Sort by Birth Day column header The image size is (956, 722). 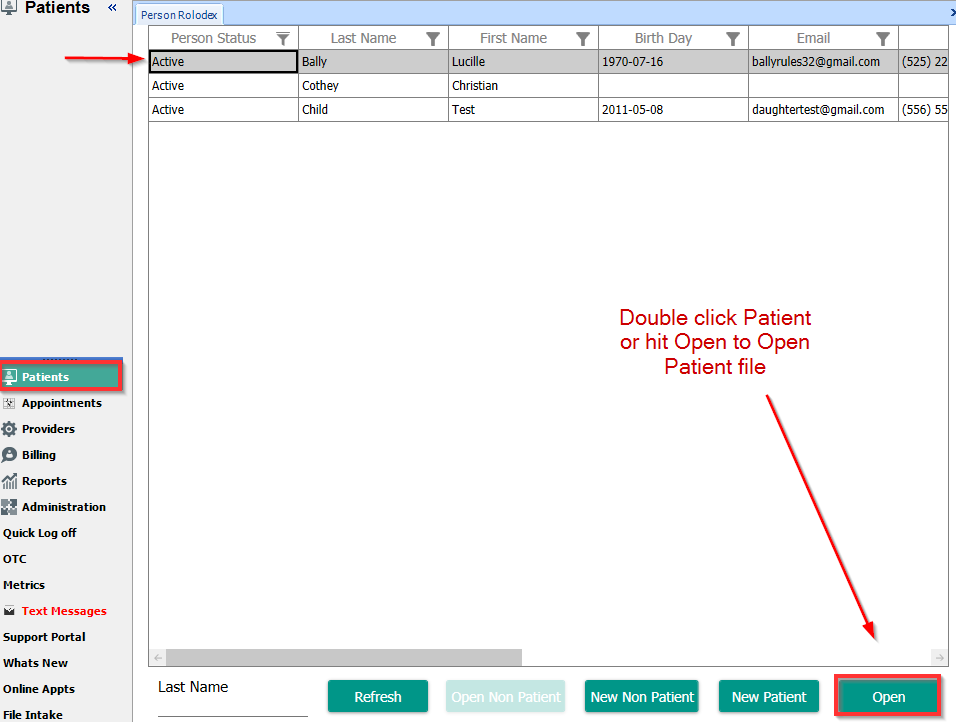click(x=663, y=38)
